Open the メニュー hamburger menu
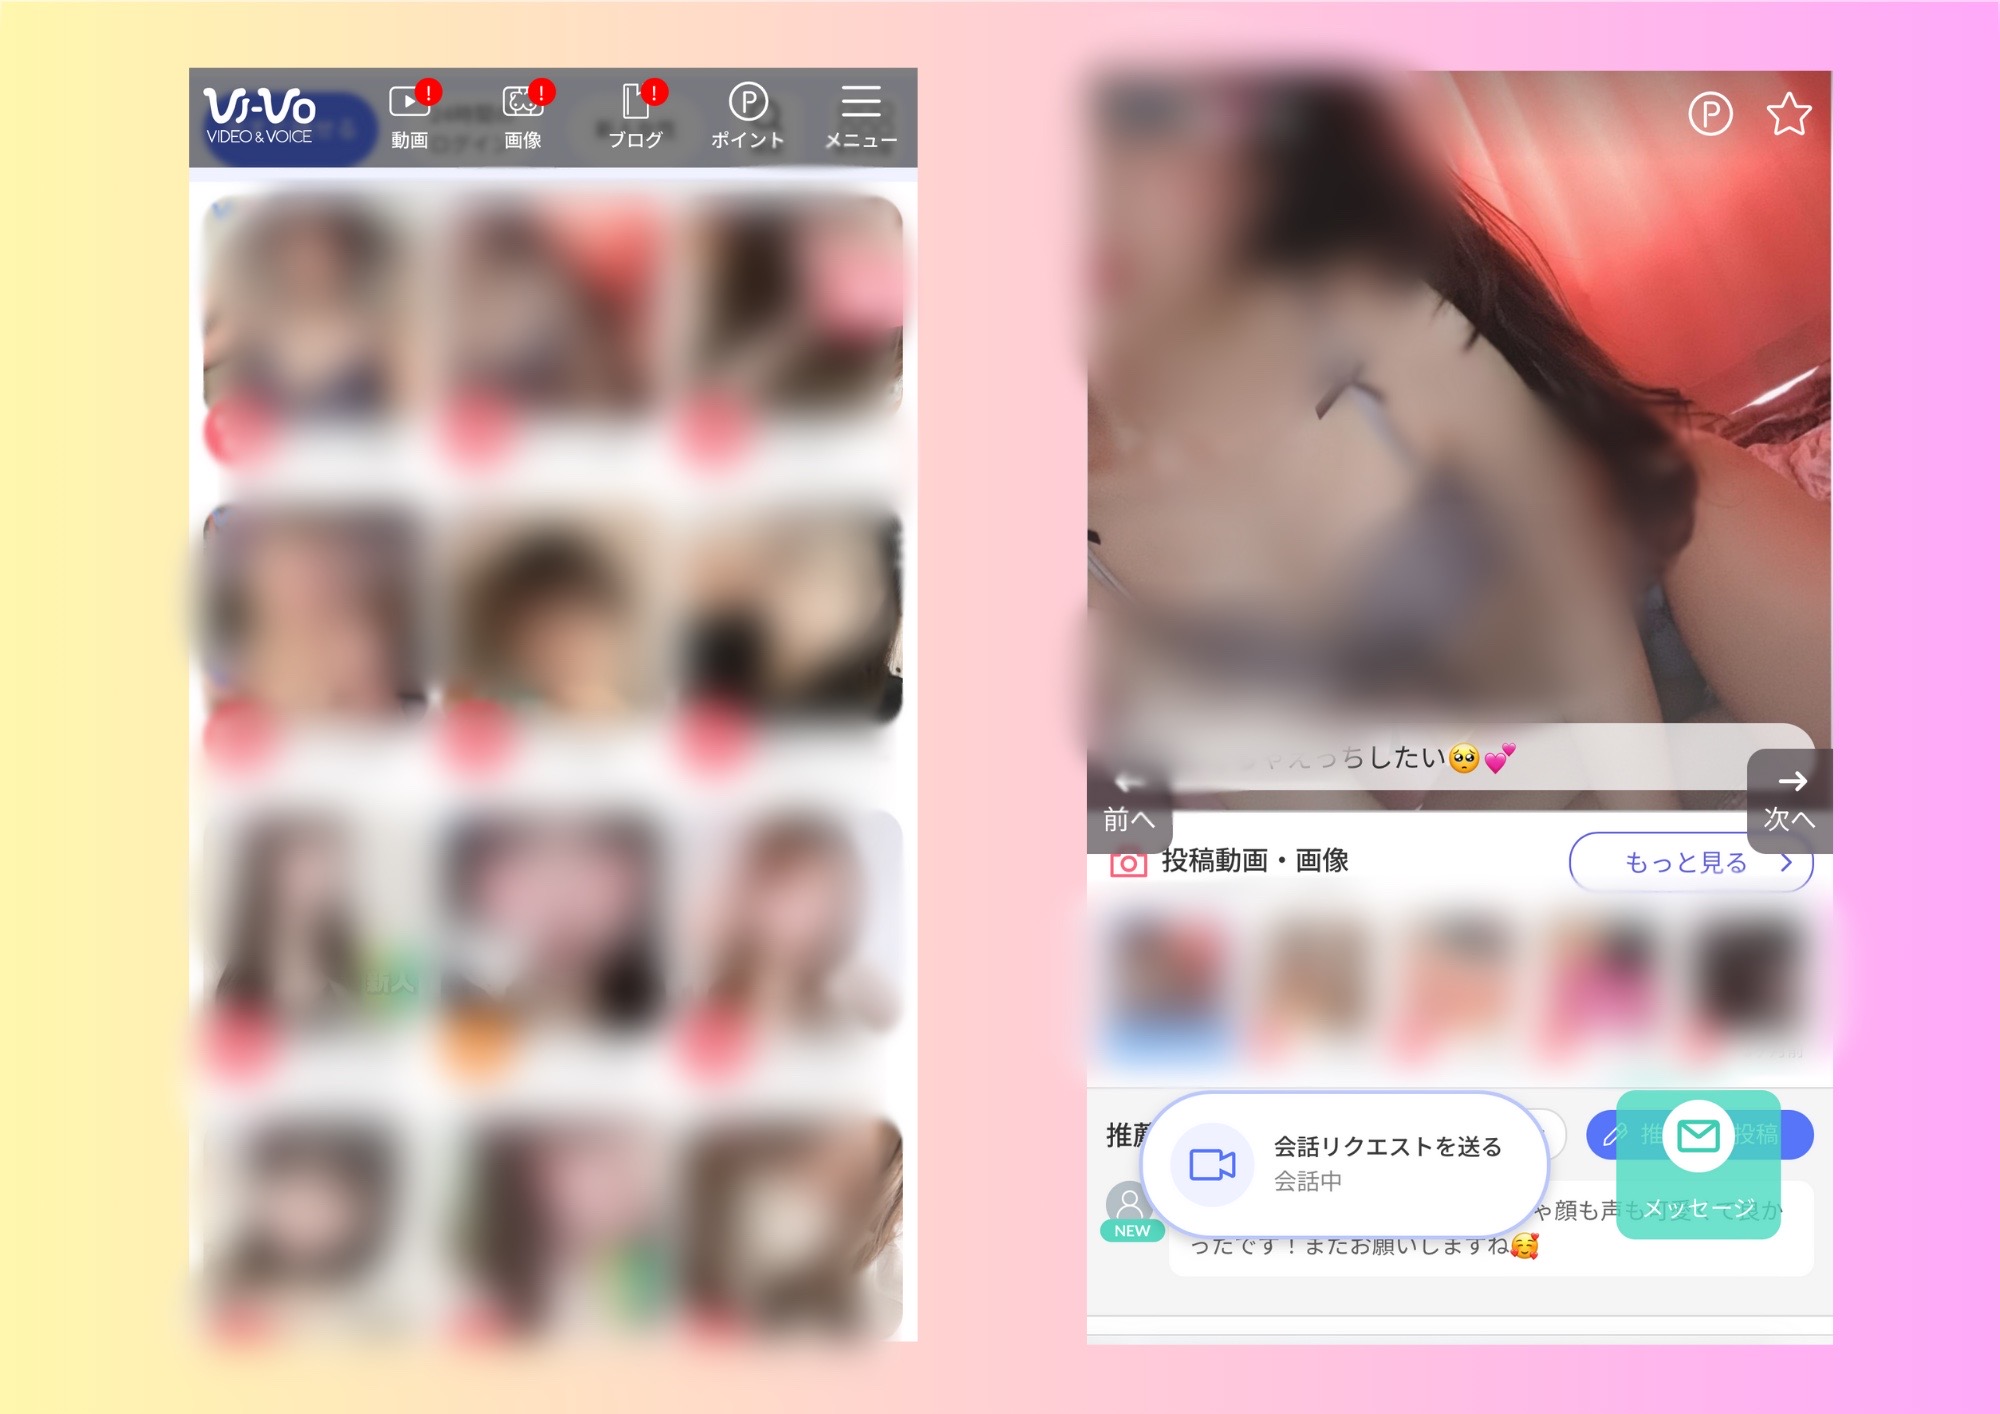This screenshot has width=2000, height=1414. (860, 116)
